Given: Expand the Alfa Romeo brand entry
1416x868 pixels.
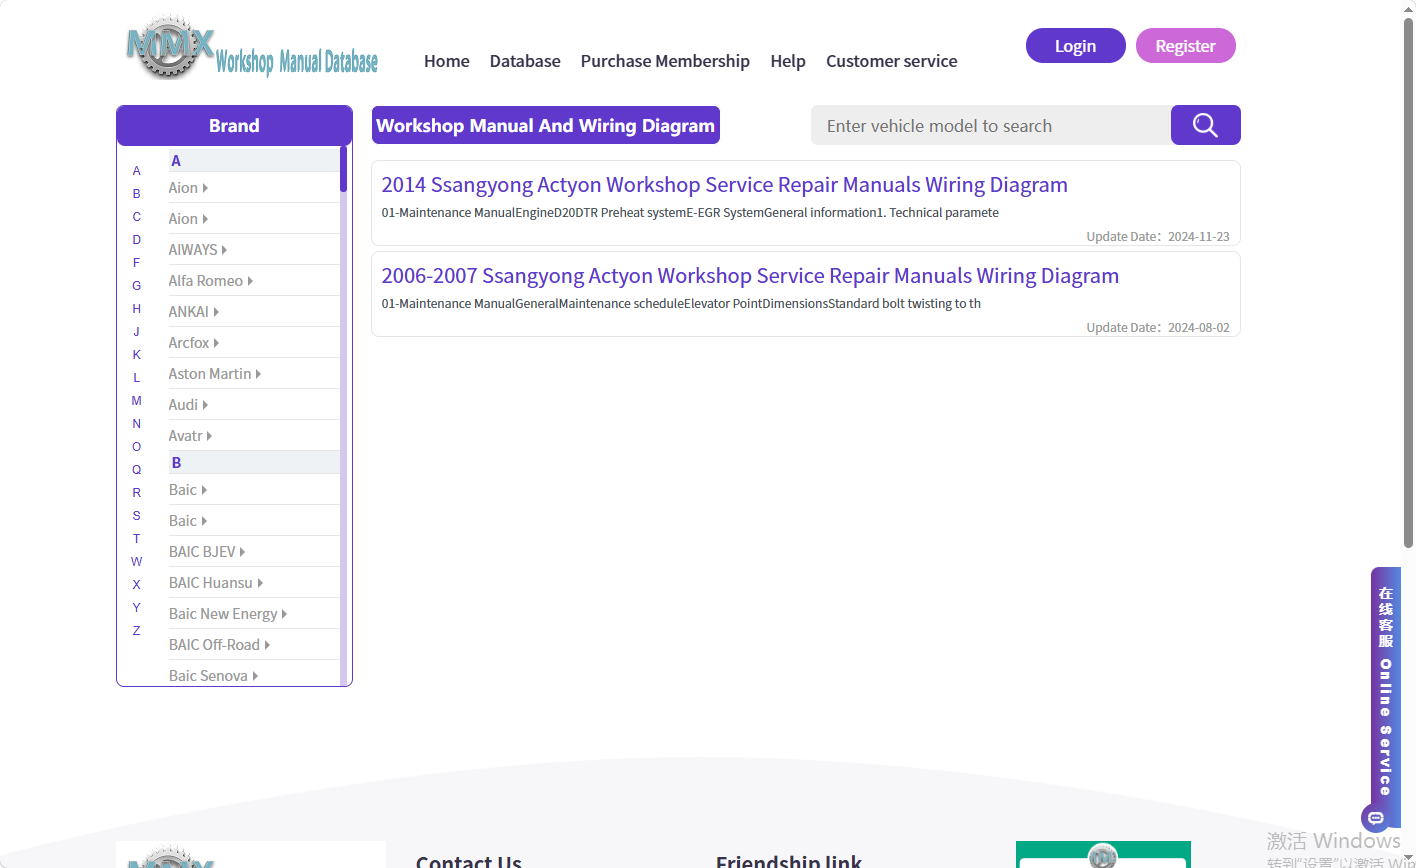Looking at the screenshot, I should 211,281.
